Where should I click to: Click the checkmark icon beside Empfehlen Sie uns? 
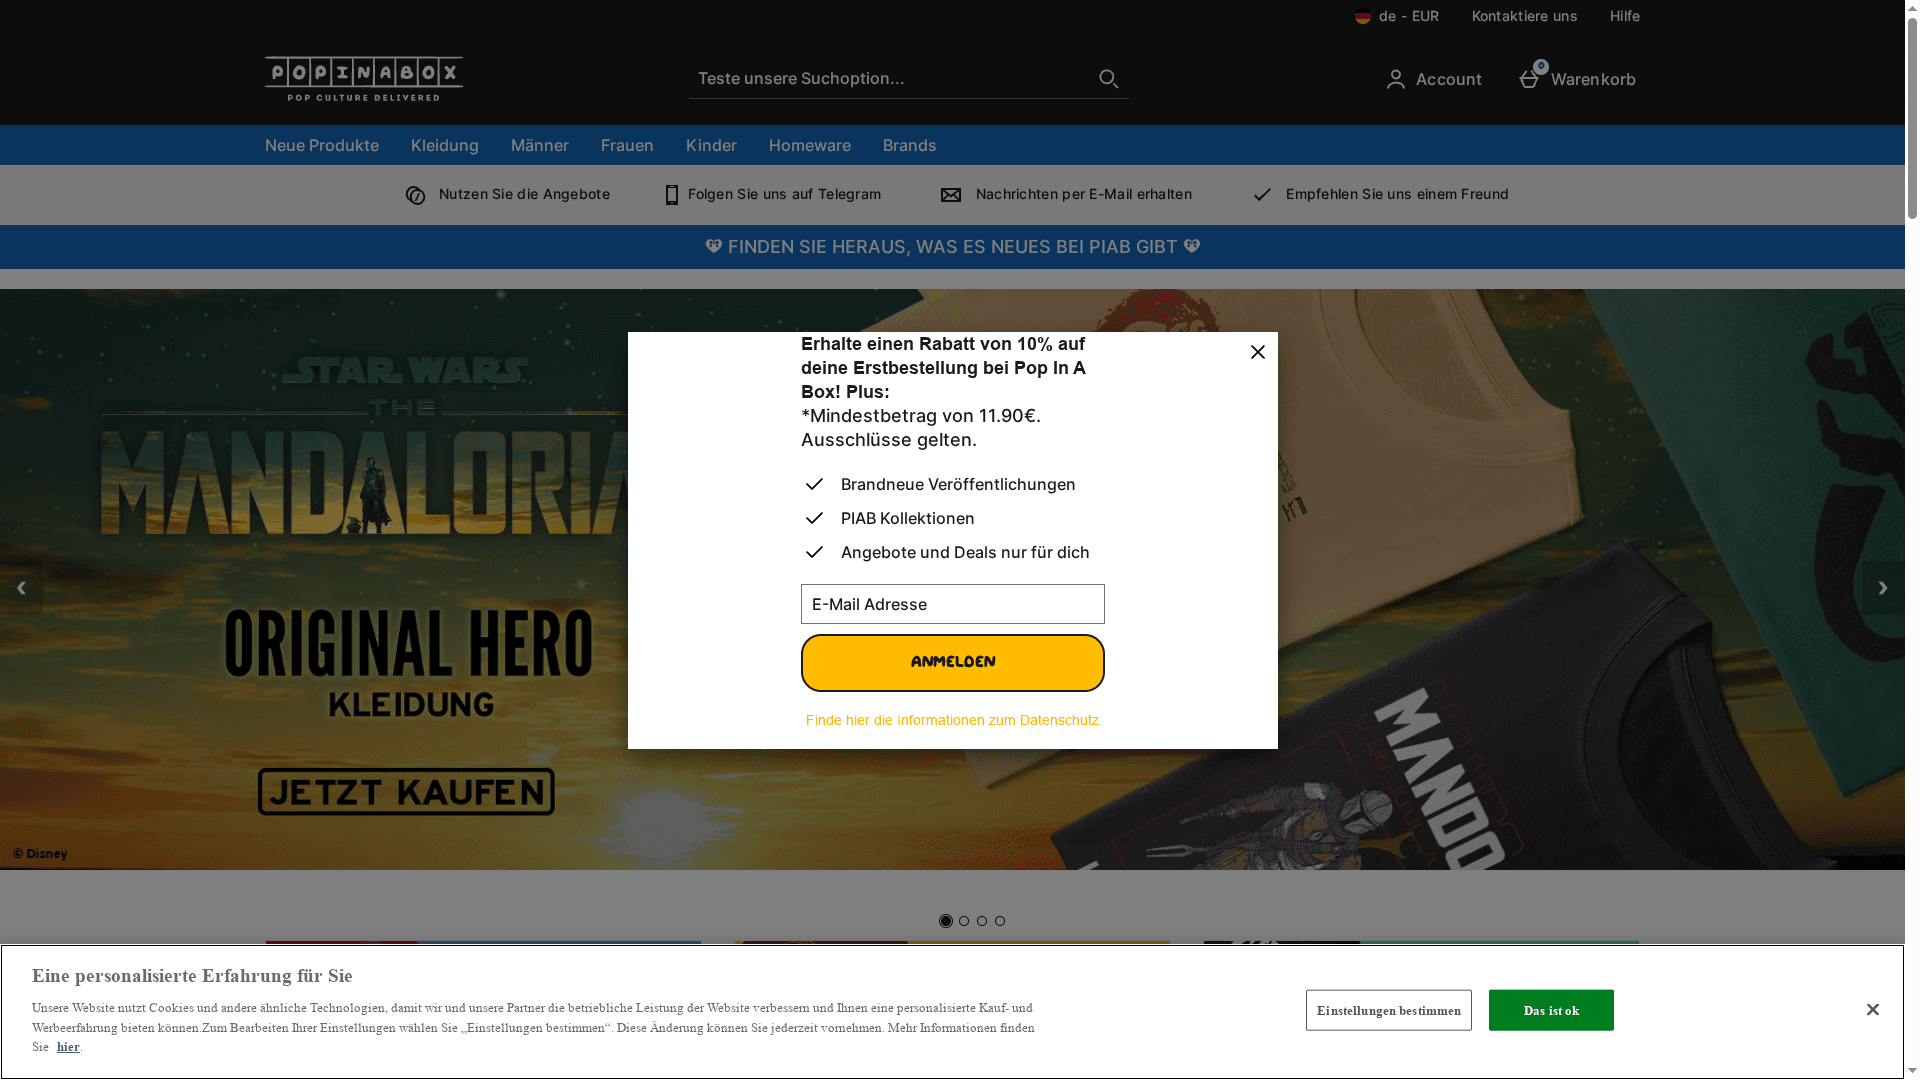(1262, 194)
